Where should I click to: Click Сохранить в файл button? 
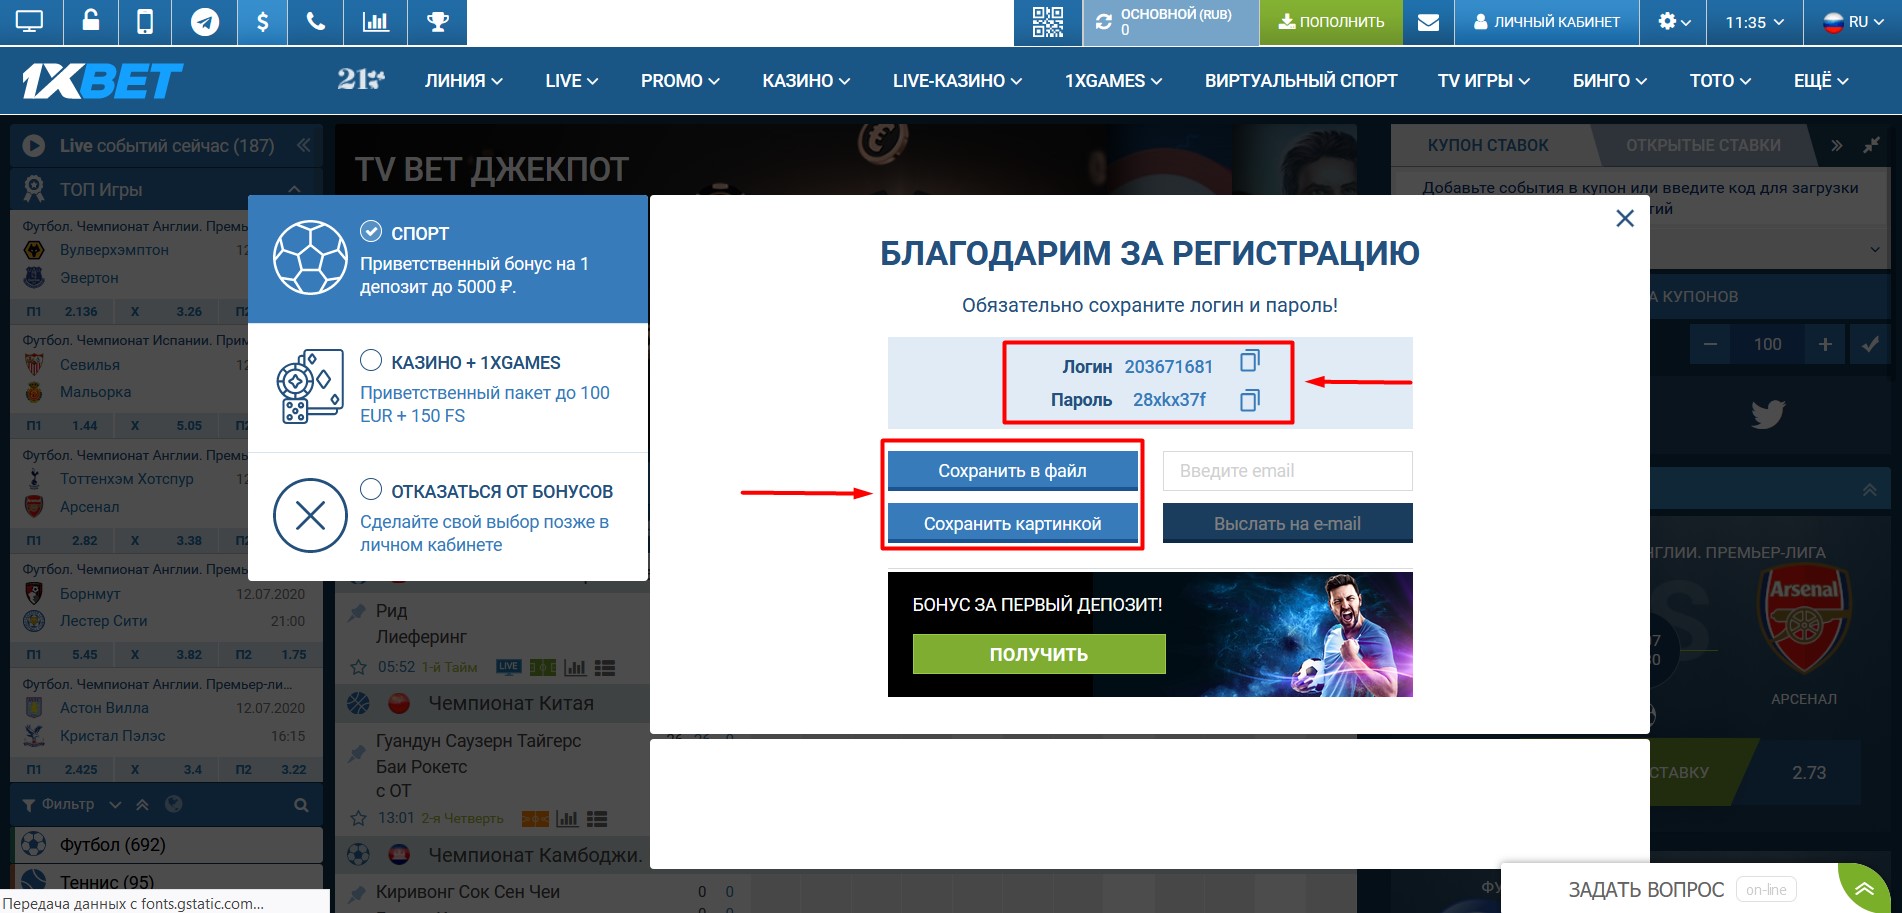tap(1012, 471)
